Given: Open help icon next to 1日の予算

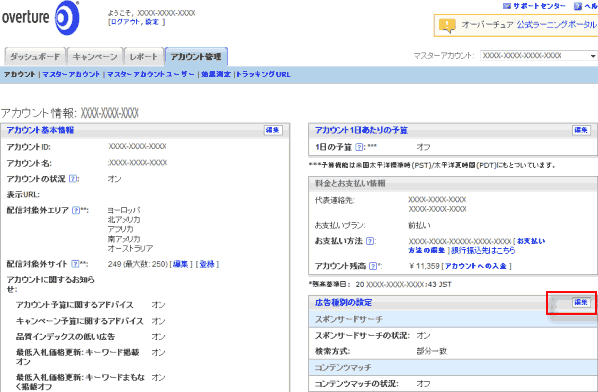Looking at the screenshot, I should pyautogui.click(x=359, y=147).
